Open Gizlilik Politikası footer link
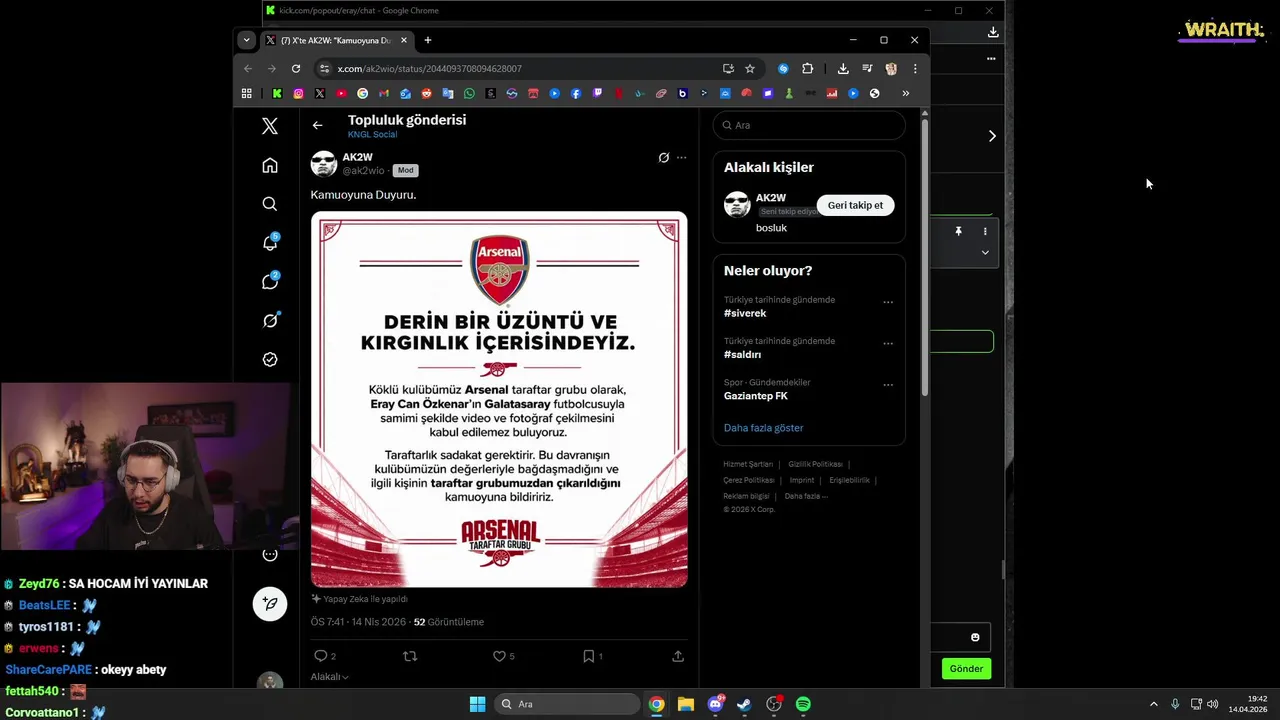This screenshot has height=720, width=1280. pyautogui.click(x=815, y=464)
